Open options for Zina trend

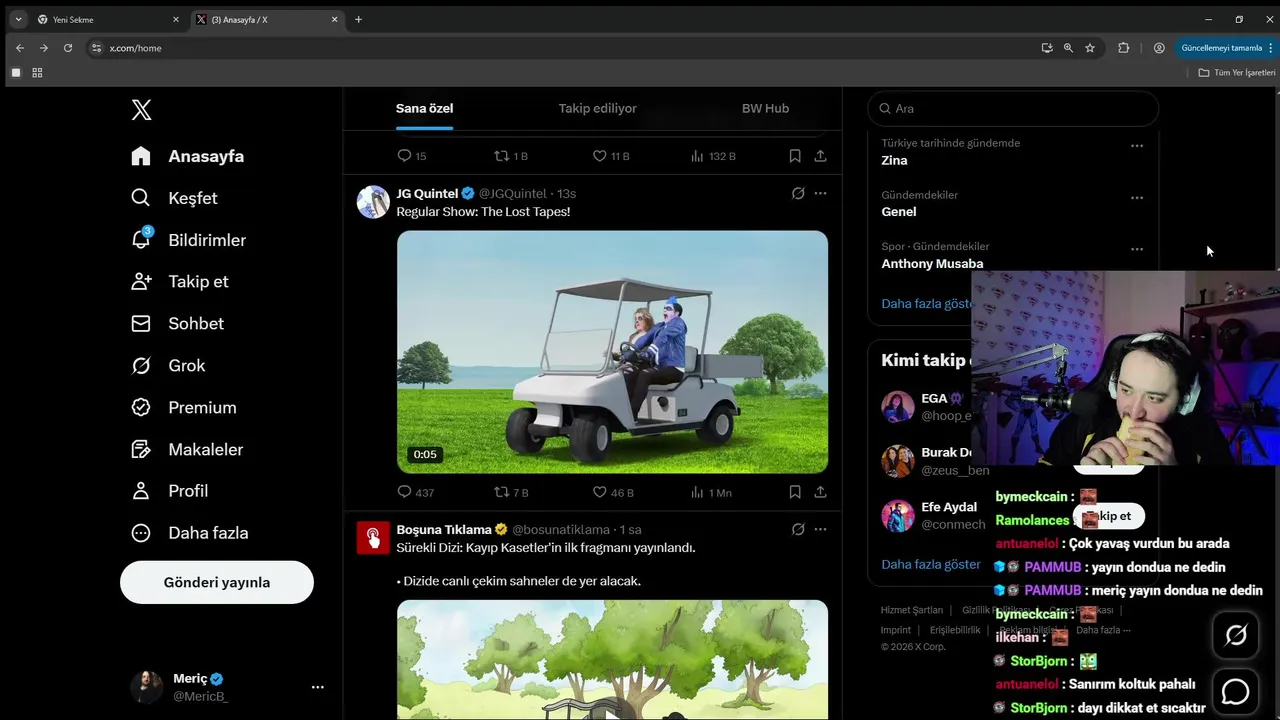pyautogui.click(x=1136, y=146)
